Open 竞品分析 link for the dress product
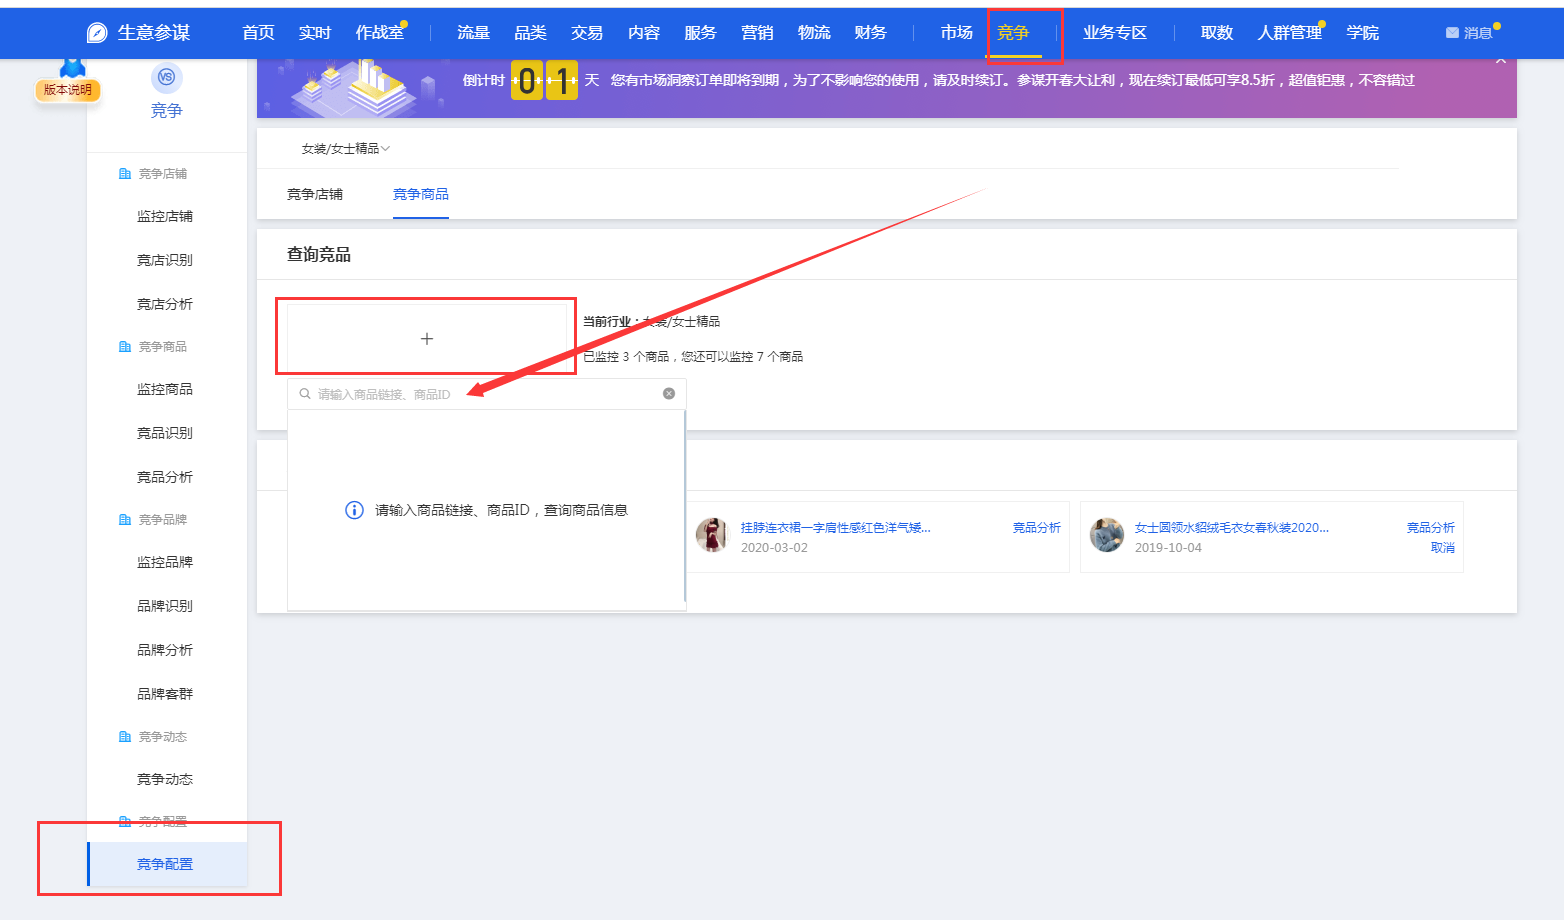Image resolution: width=1564 pixels, height=920 pixels. coord(1036,528)
